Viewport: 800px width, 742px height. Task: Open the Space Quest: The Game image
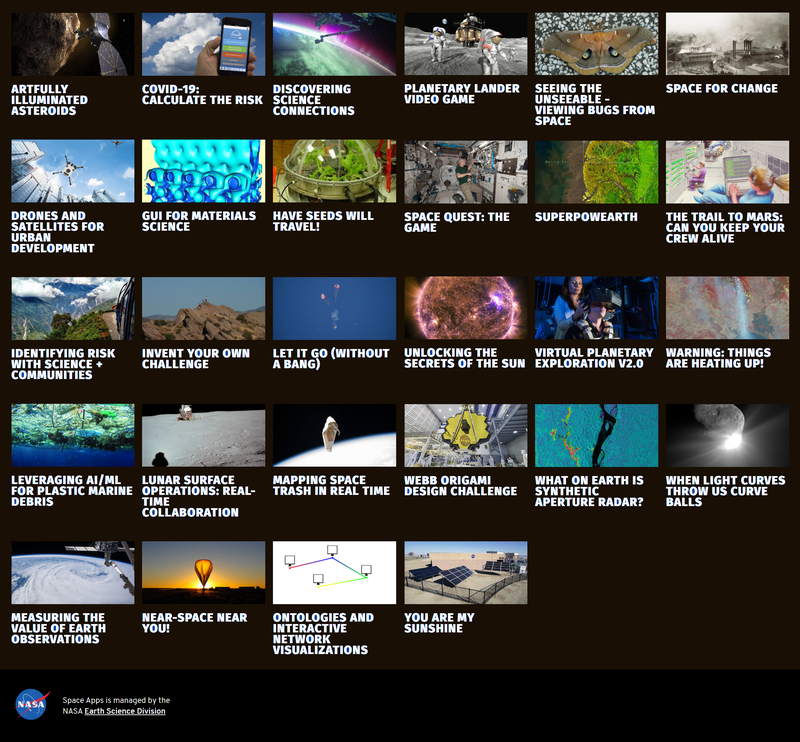[x=465, y=171]
